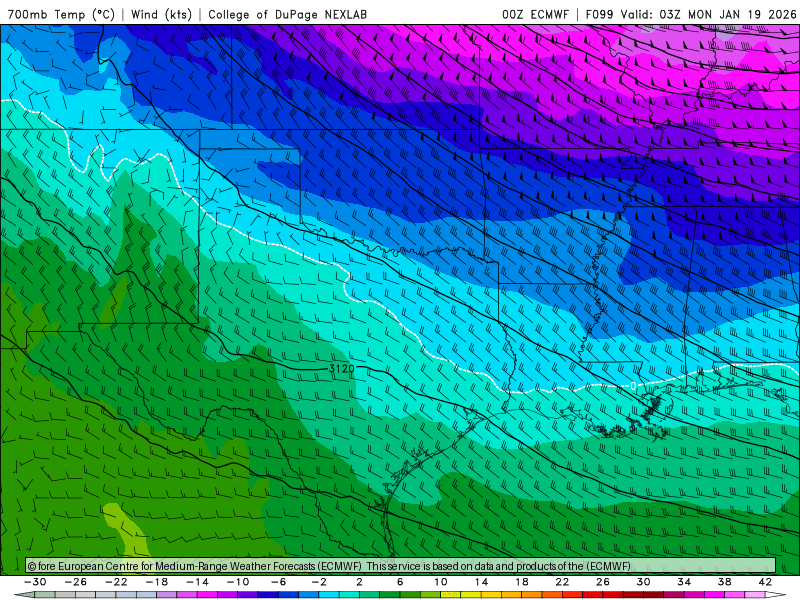Click the "−10" colorbar value
The height and width of the screenshot is (600, 800).
pyautogui.click(x=238, y=582)
